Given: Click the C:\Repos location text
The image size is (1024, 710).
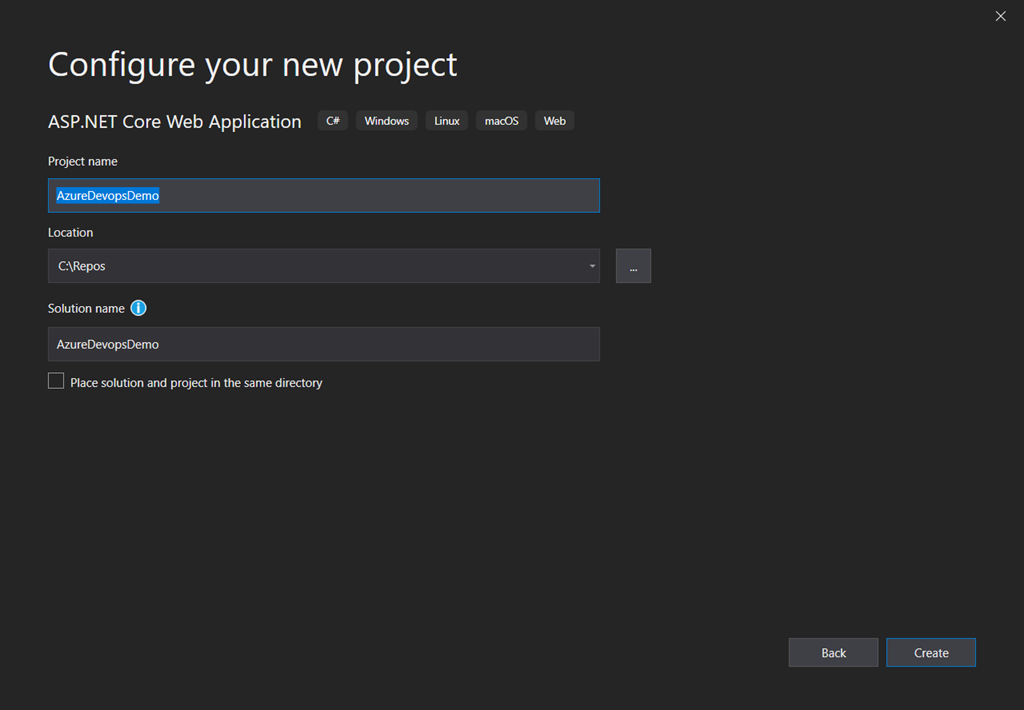Looking at the screenshot, I should [x=82, y=266].
